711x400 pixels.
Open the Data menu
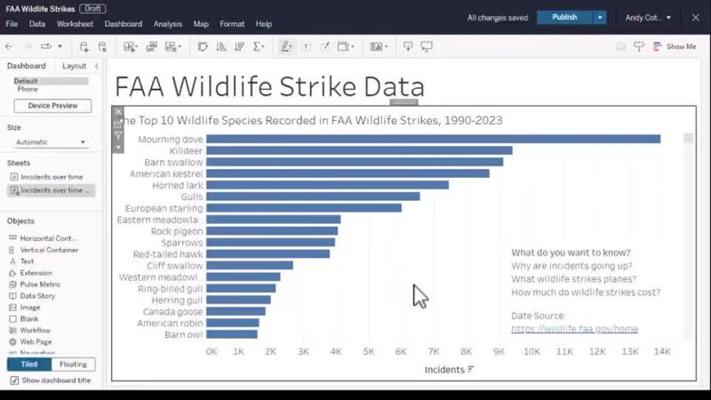pyautogui.click(x=37, y=24)
